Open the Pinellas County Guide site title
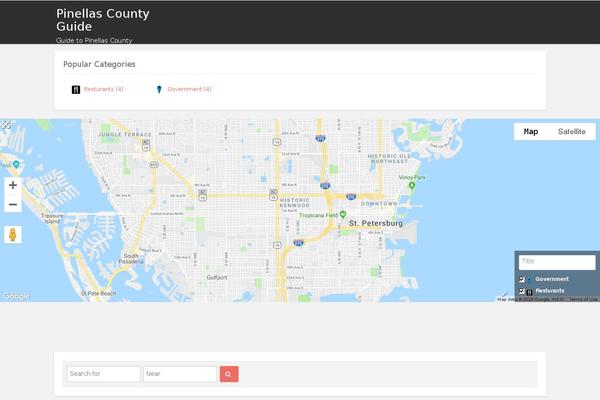This screenshot has width=600, height=400. pos(103,20)
